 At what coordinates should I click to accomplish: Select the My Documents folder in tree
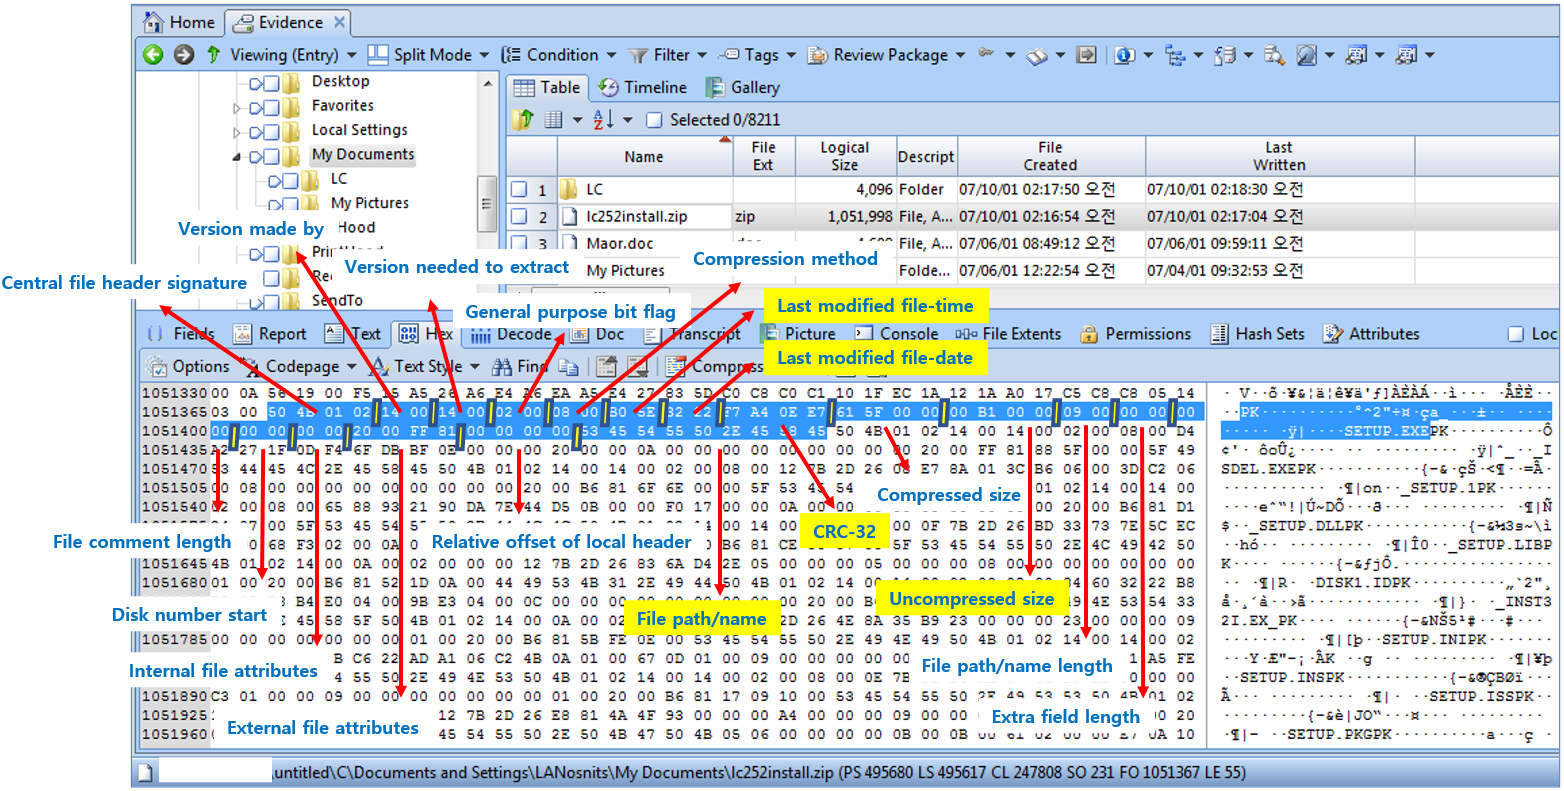click(362, 154)
